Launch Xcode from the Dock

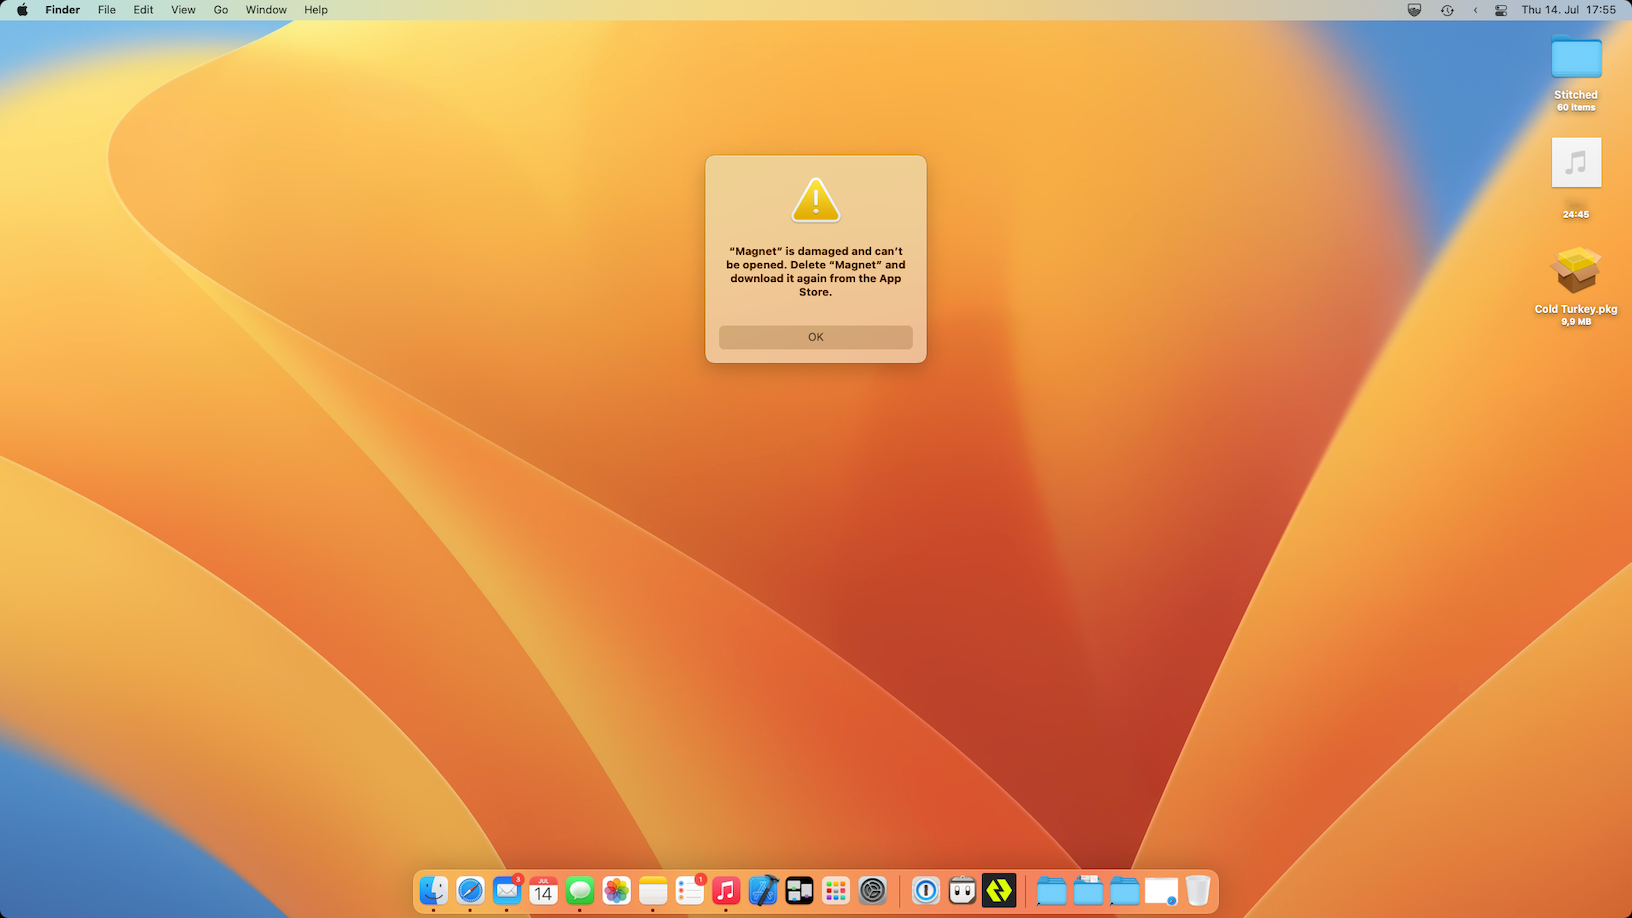click(763, 890)
